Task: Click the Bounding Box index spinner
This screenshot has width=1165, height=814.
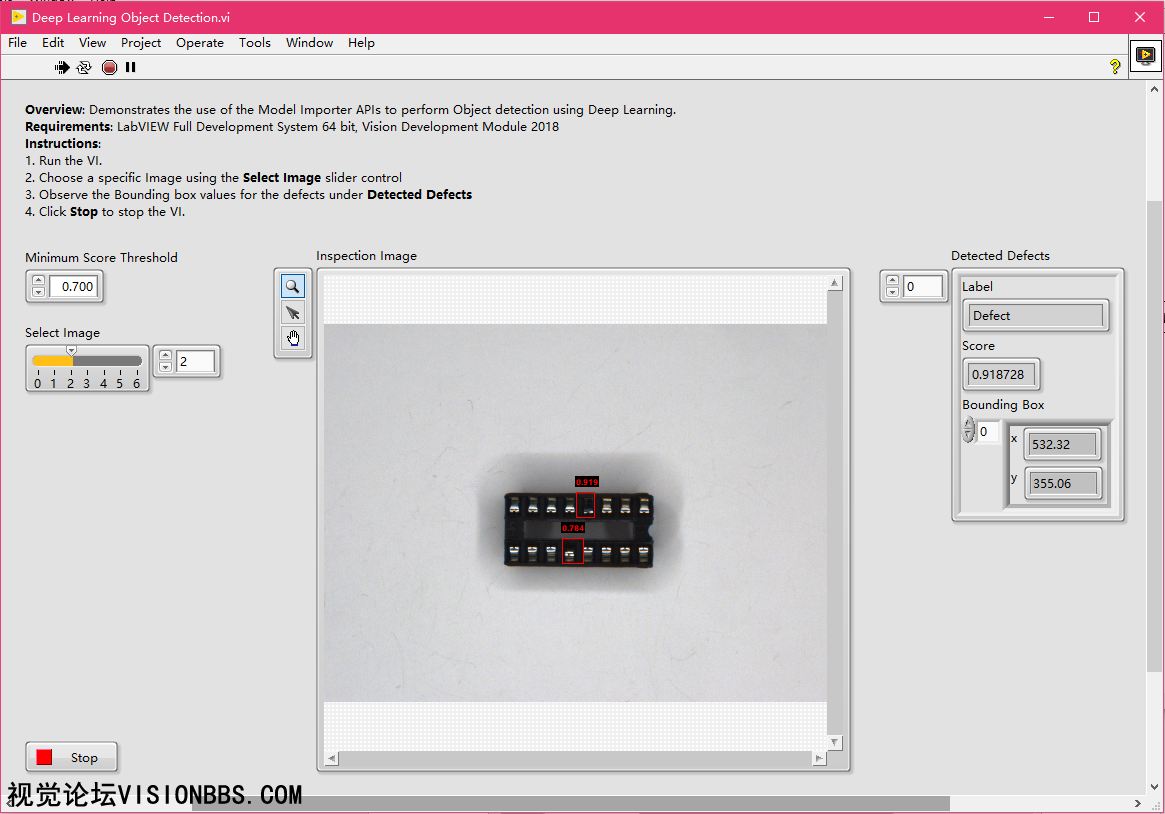Action: click(x=968, y=431)
